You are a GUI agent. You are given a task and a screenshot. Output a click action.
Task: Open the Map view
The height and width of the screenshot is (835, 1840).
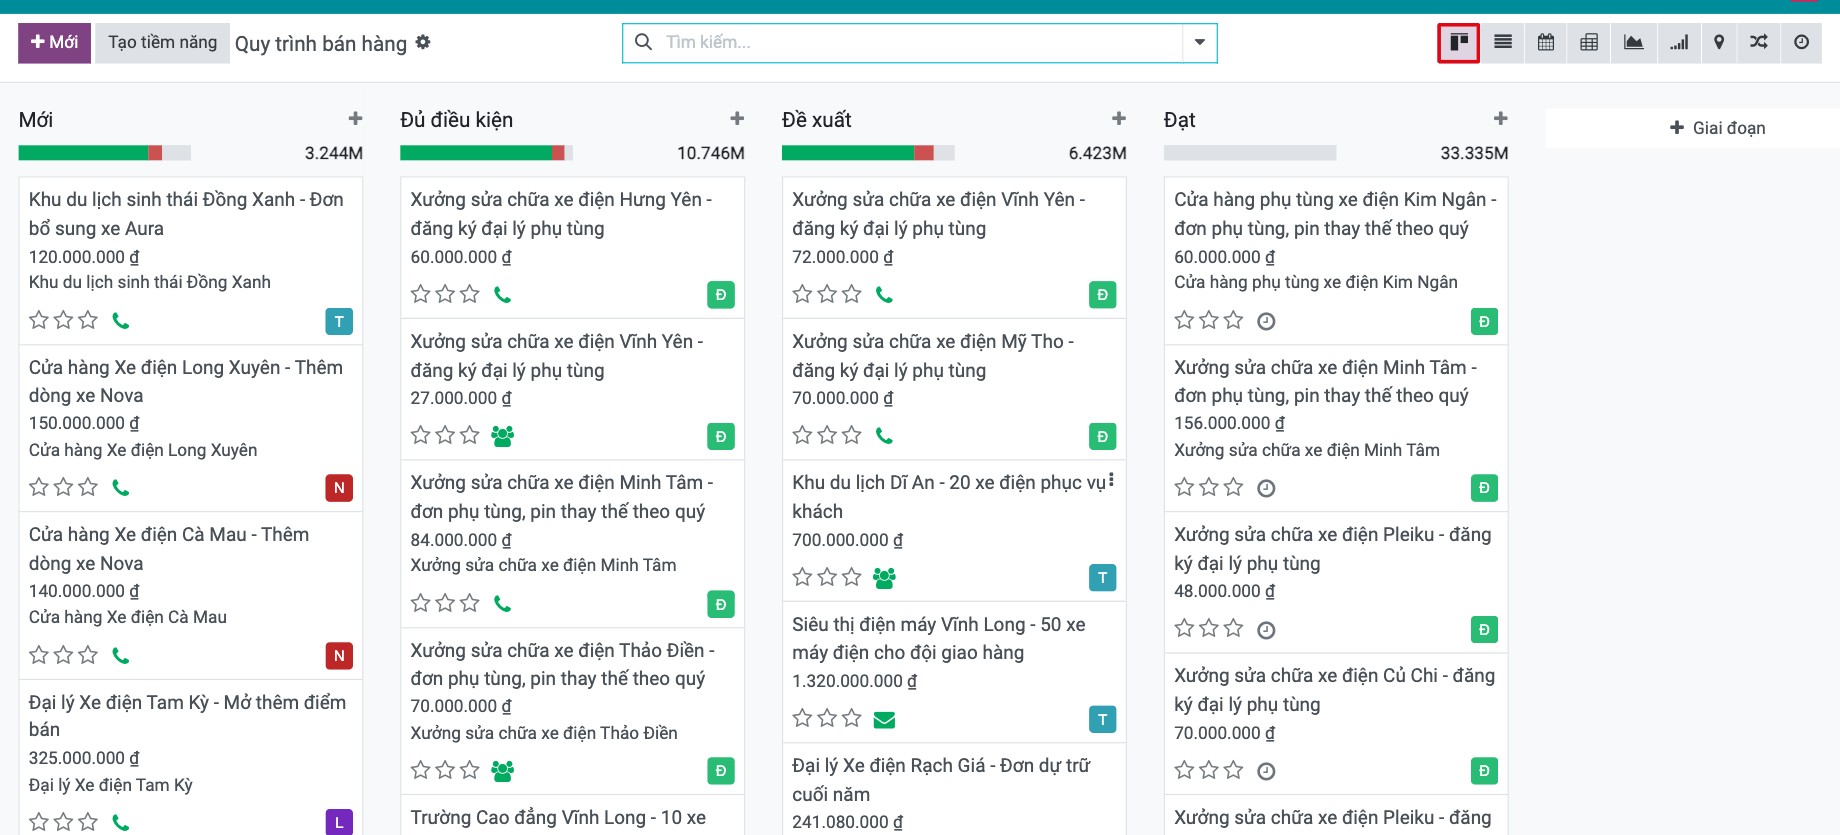point(1719,43)
